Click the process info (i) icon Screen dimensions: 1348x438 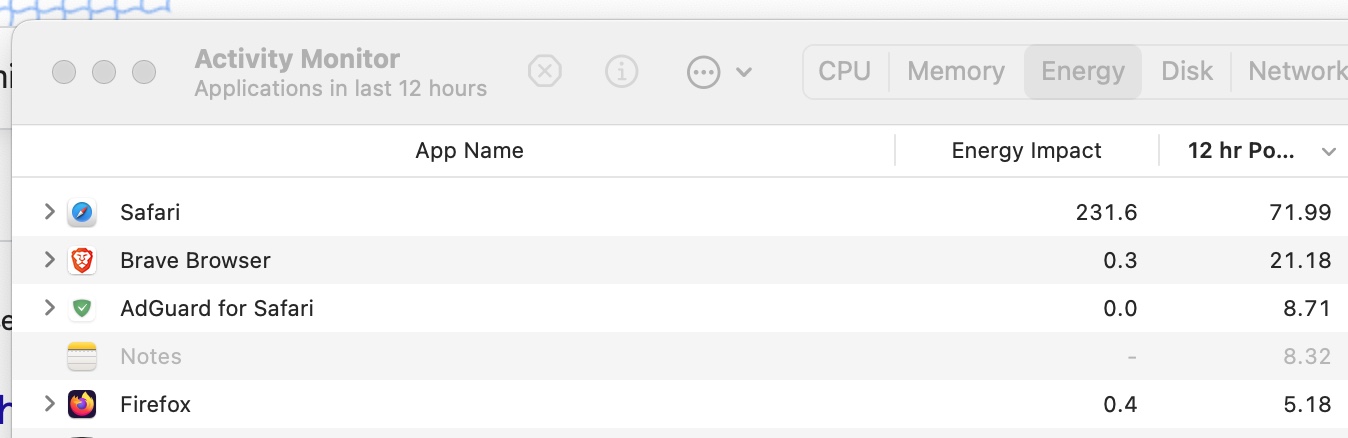(622, 72)
